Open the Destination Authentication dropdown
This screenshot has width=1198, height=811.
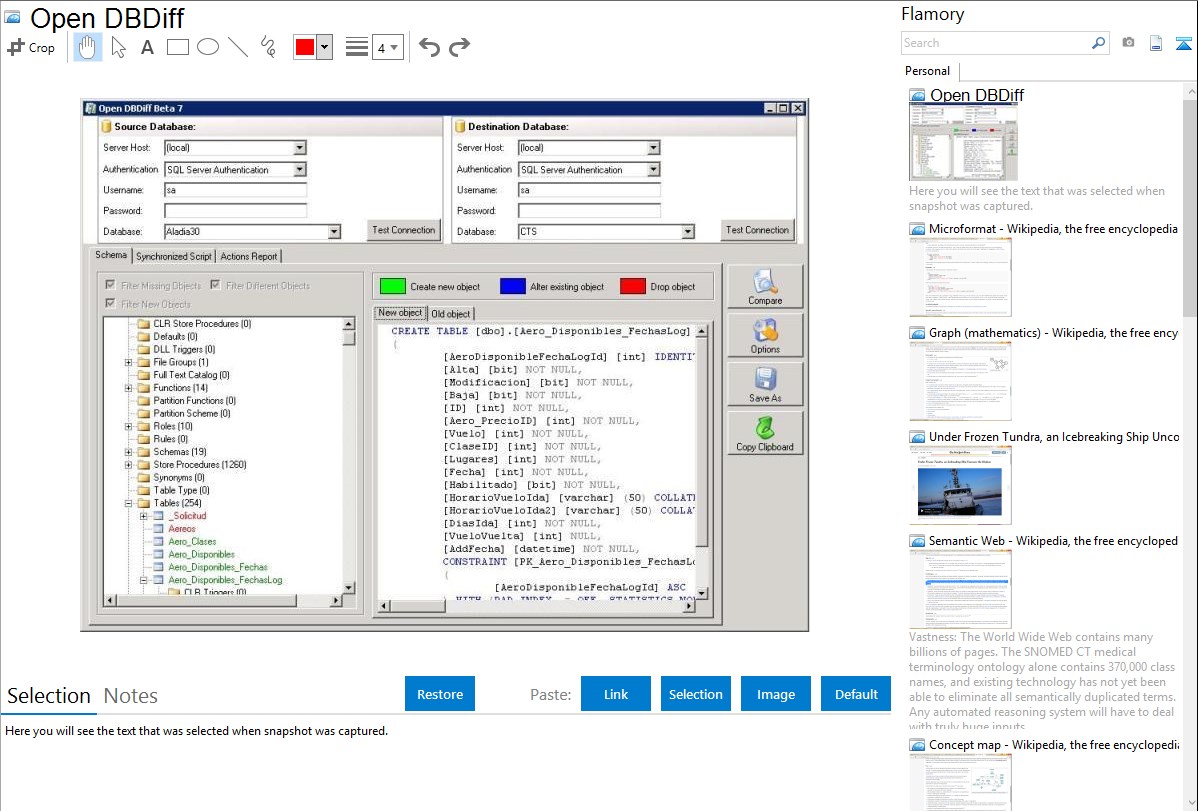click(x=653, y=169)
